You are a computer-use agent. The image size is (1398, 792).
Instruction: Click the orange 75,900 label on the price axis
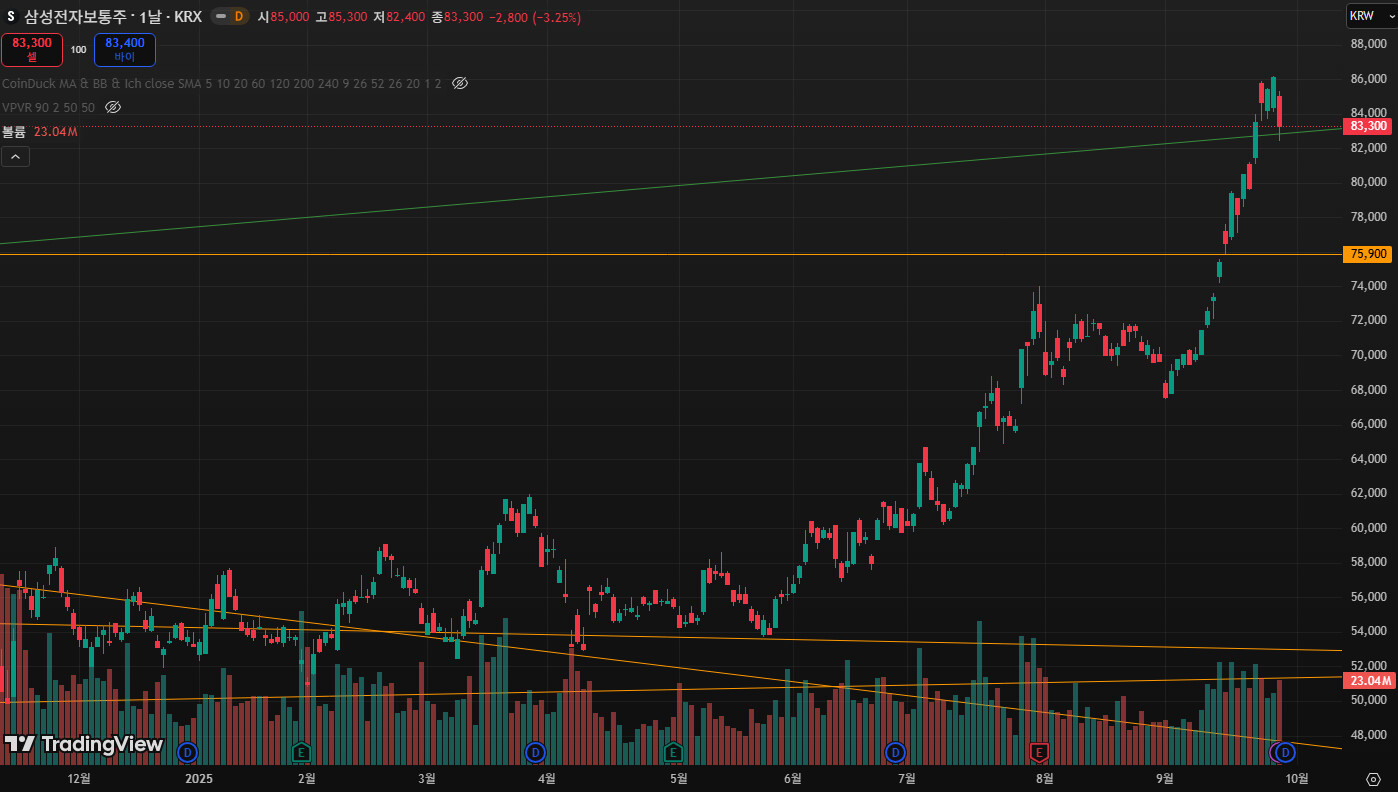tap(1368, 254)
